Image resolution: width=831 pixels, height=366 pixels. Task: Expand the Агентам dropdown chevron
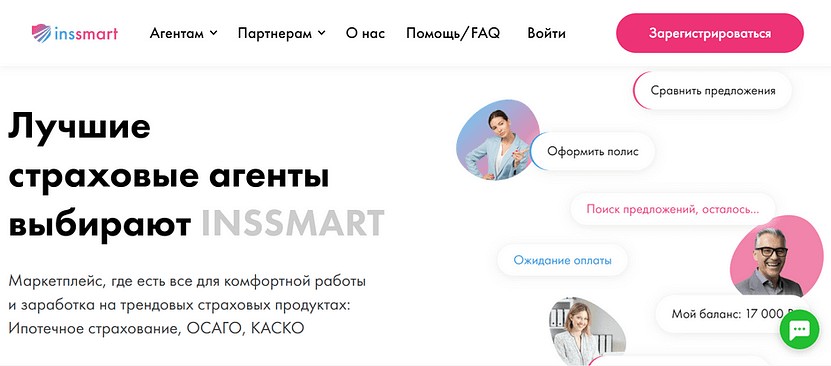coord(214,33)
